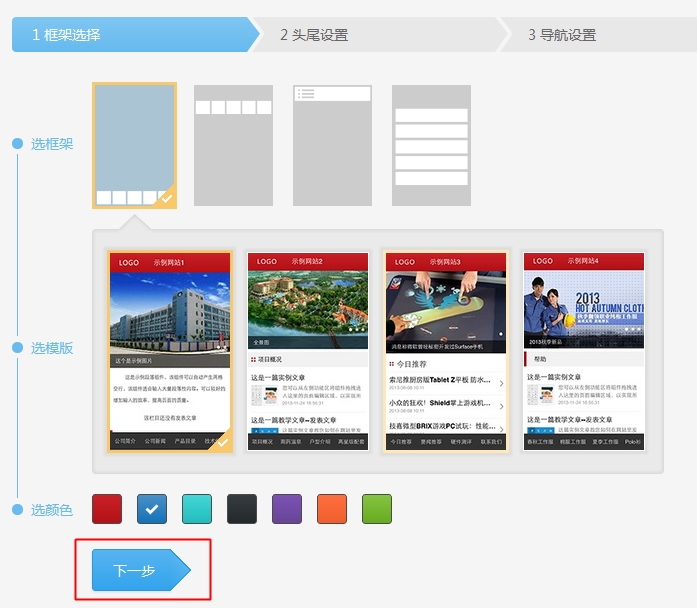Choose the frame layout with top icon row
The width and height of the screenshot is (697, 608).
(x=233, y=145)
